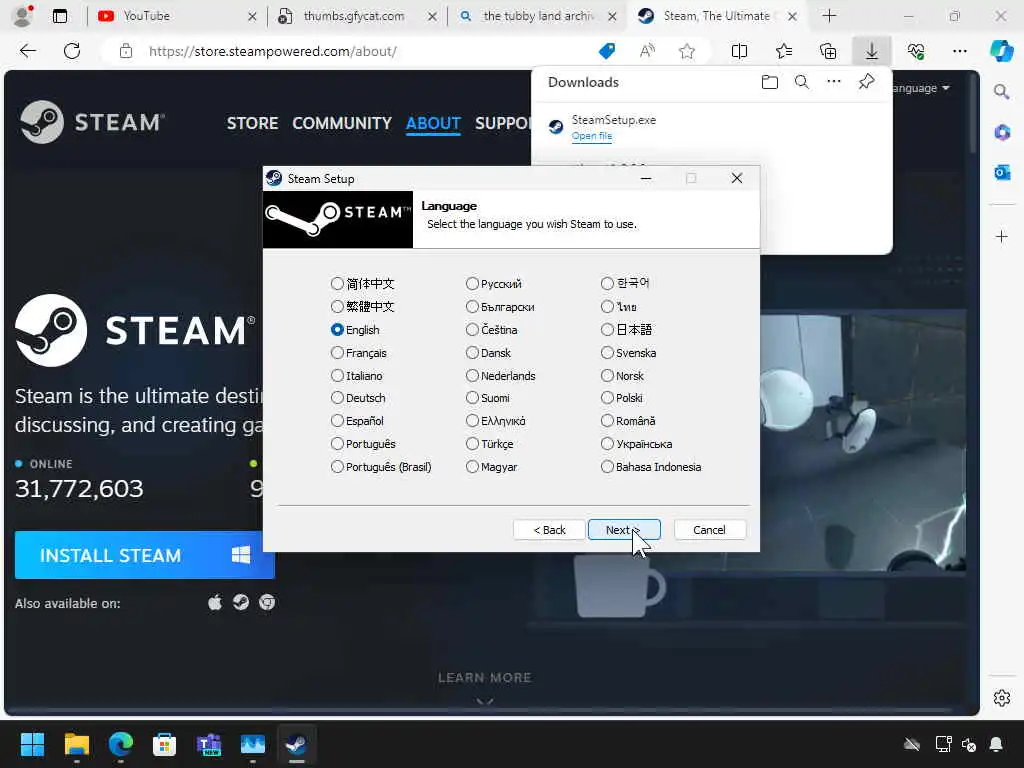Cancel the Steam Setup installer
The width and height of the screenshot is (1024, 768).
[x=709, y=530]
